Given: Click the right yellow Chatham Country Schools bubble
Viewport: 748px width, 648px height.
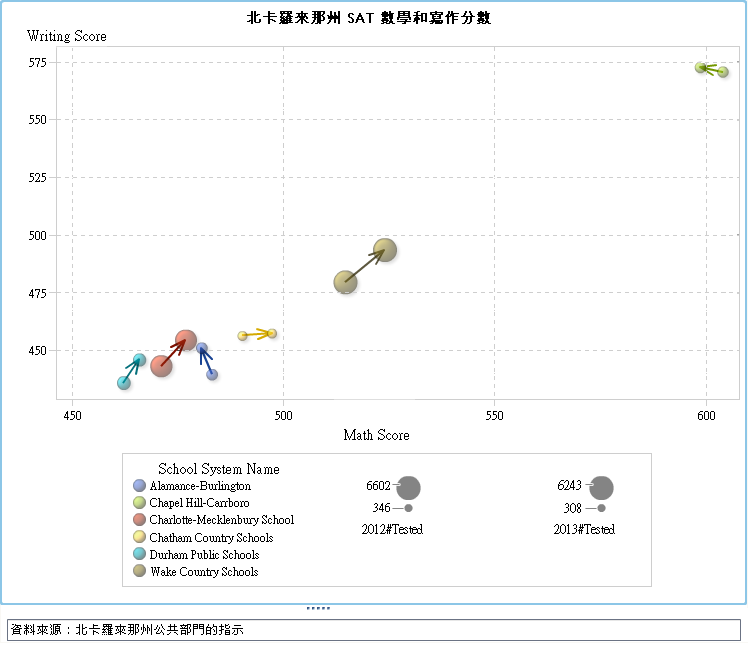Looking at the screenshot, I should pyautogui.click(x=272, y=333).
